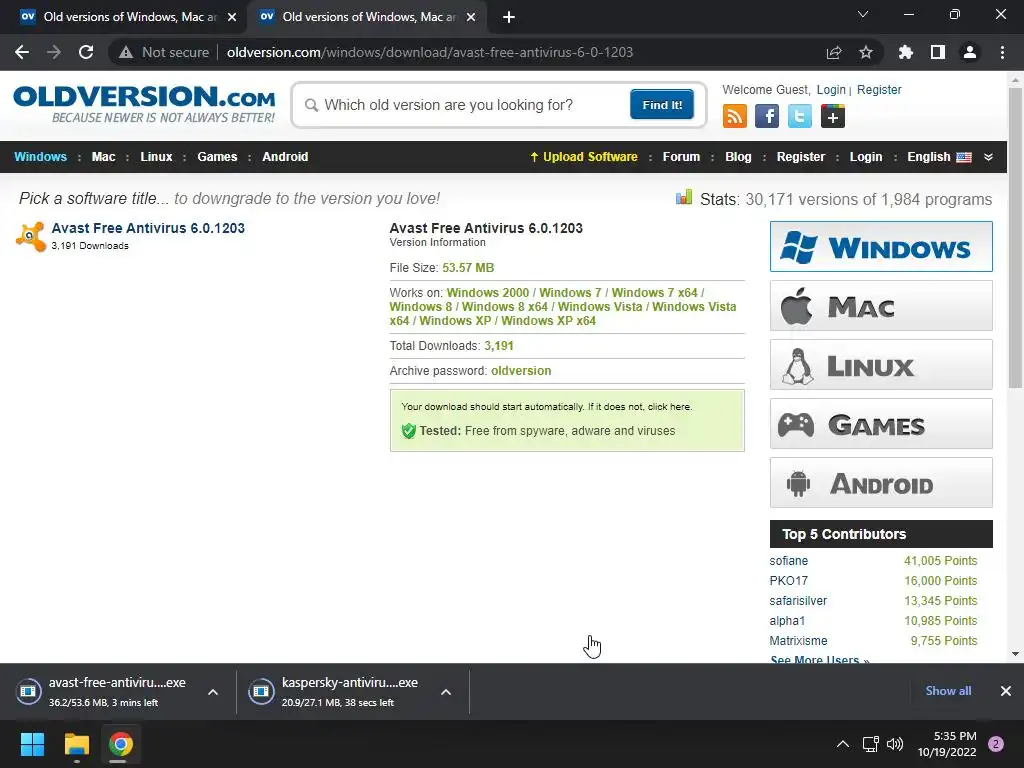Bookmark this page with star icon

coord(866,52)
